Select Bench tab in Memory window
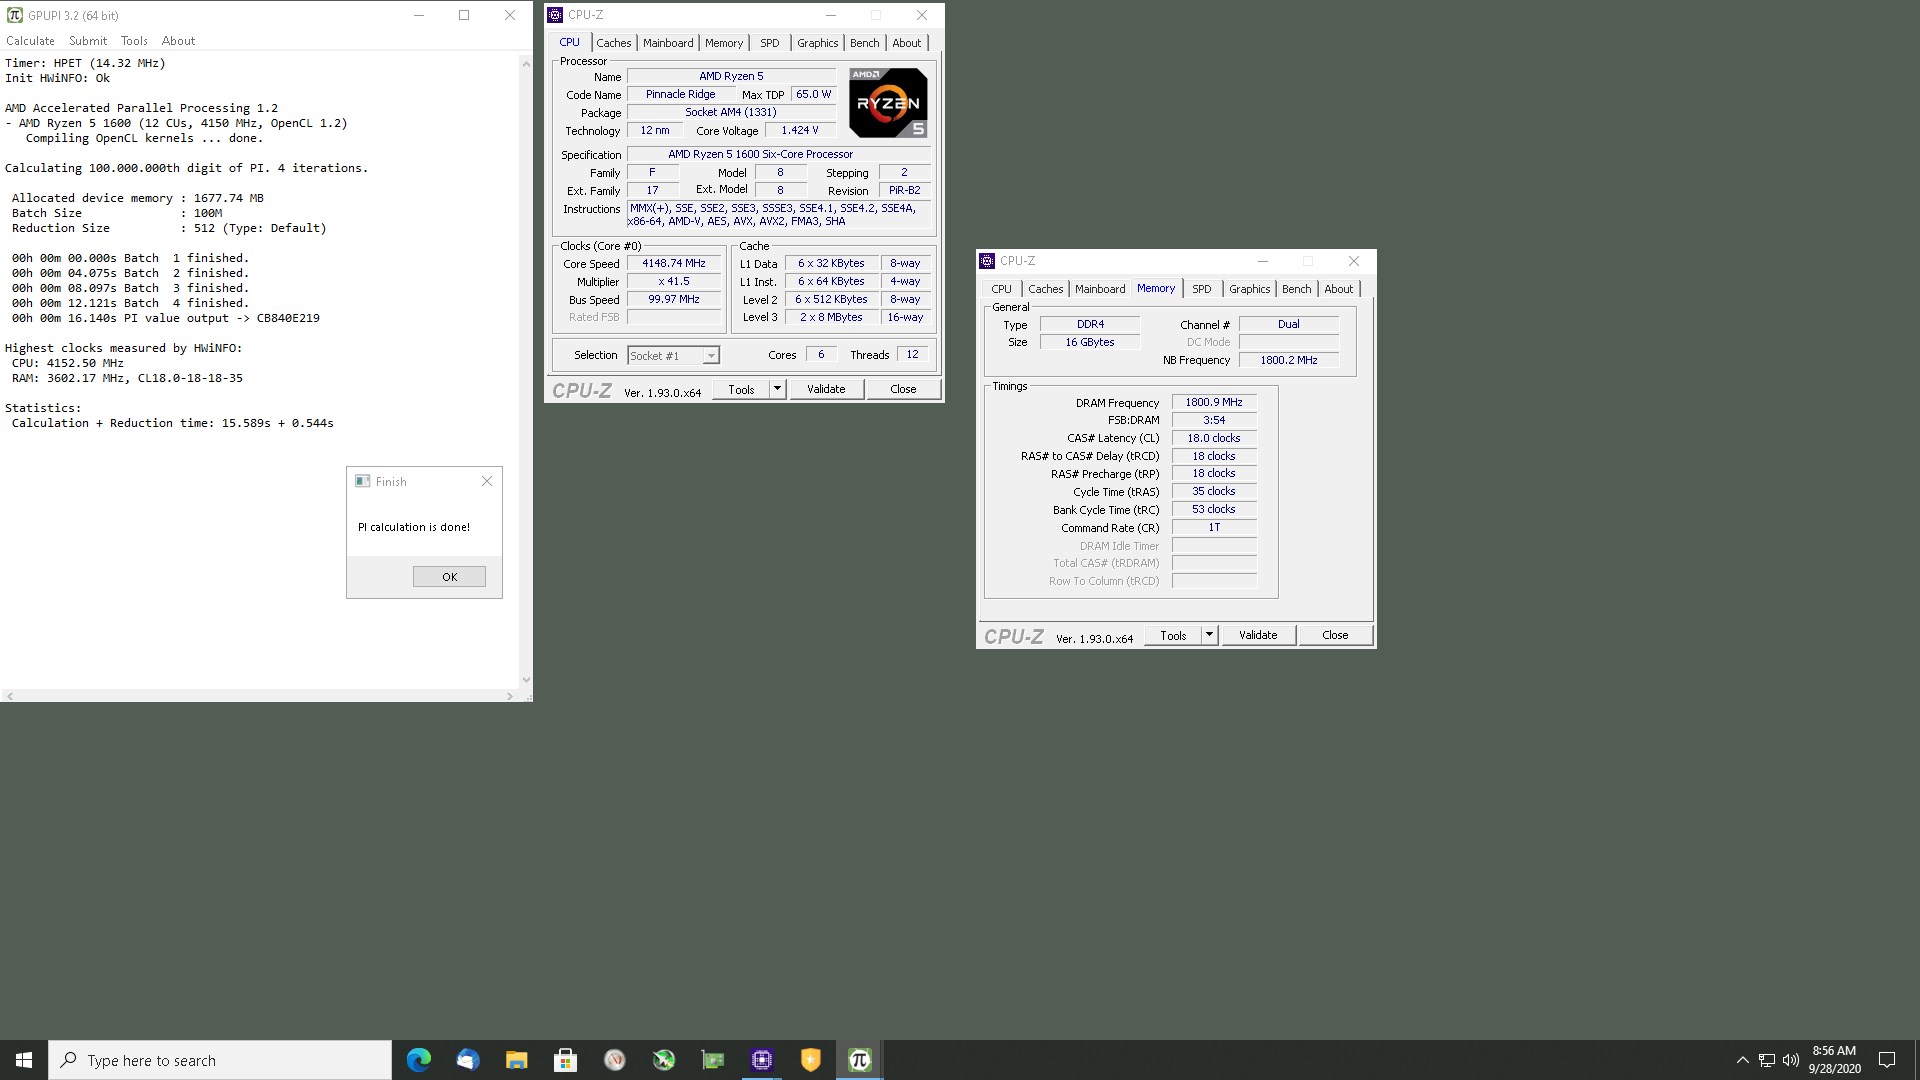Screen dimensions: 1920x1080 point(1297,289)
